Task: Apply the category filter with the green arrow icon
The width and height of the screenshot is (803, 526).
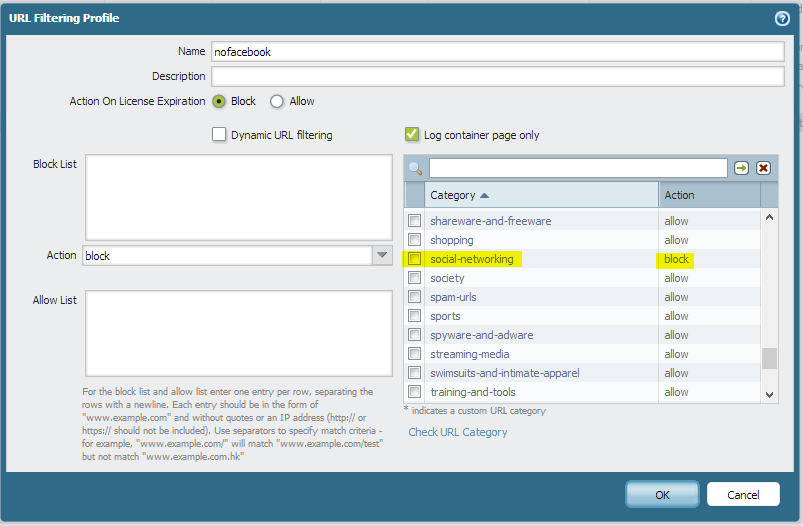Action: (741, 168)
